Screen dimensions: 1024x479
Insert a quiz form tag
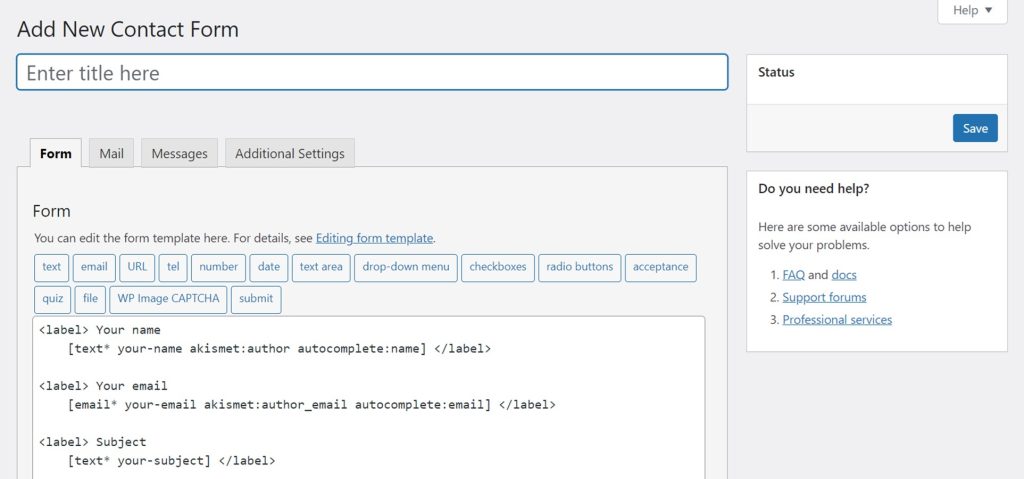tap(52, 299)
